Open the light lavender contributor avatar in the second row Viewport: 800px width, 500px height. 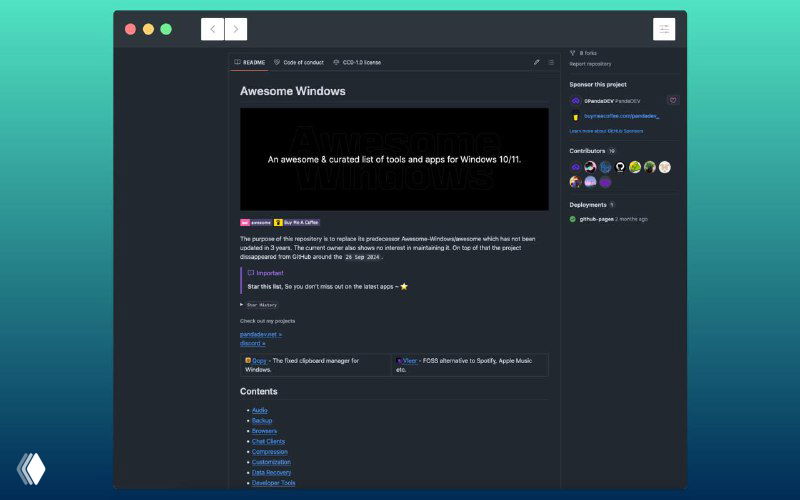tap(590, 182)
